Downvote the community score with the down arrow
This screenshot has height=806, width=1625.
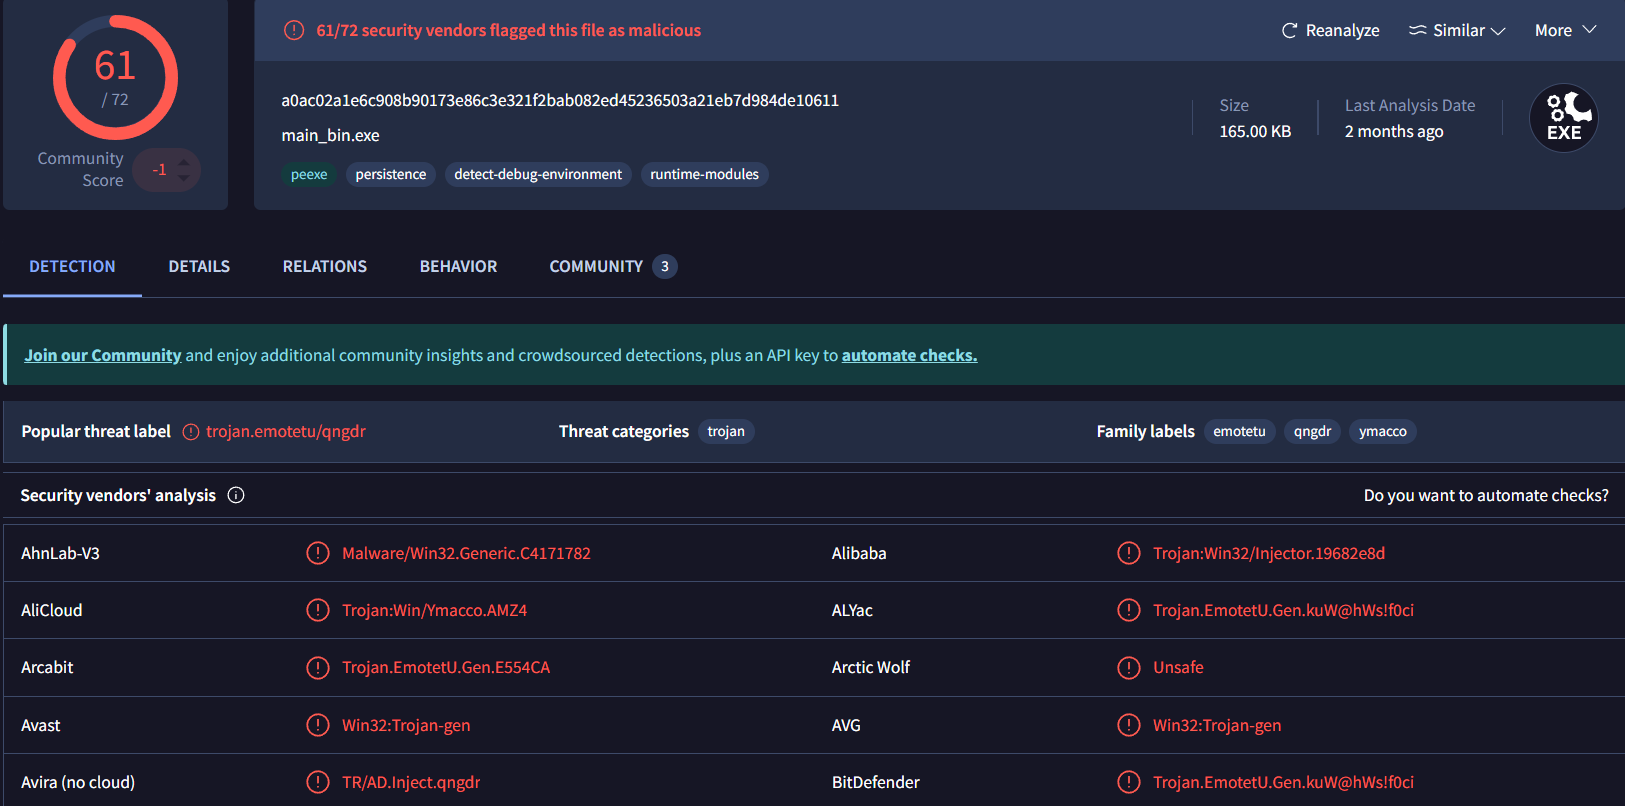click(x=184, y=179)
